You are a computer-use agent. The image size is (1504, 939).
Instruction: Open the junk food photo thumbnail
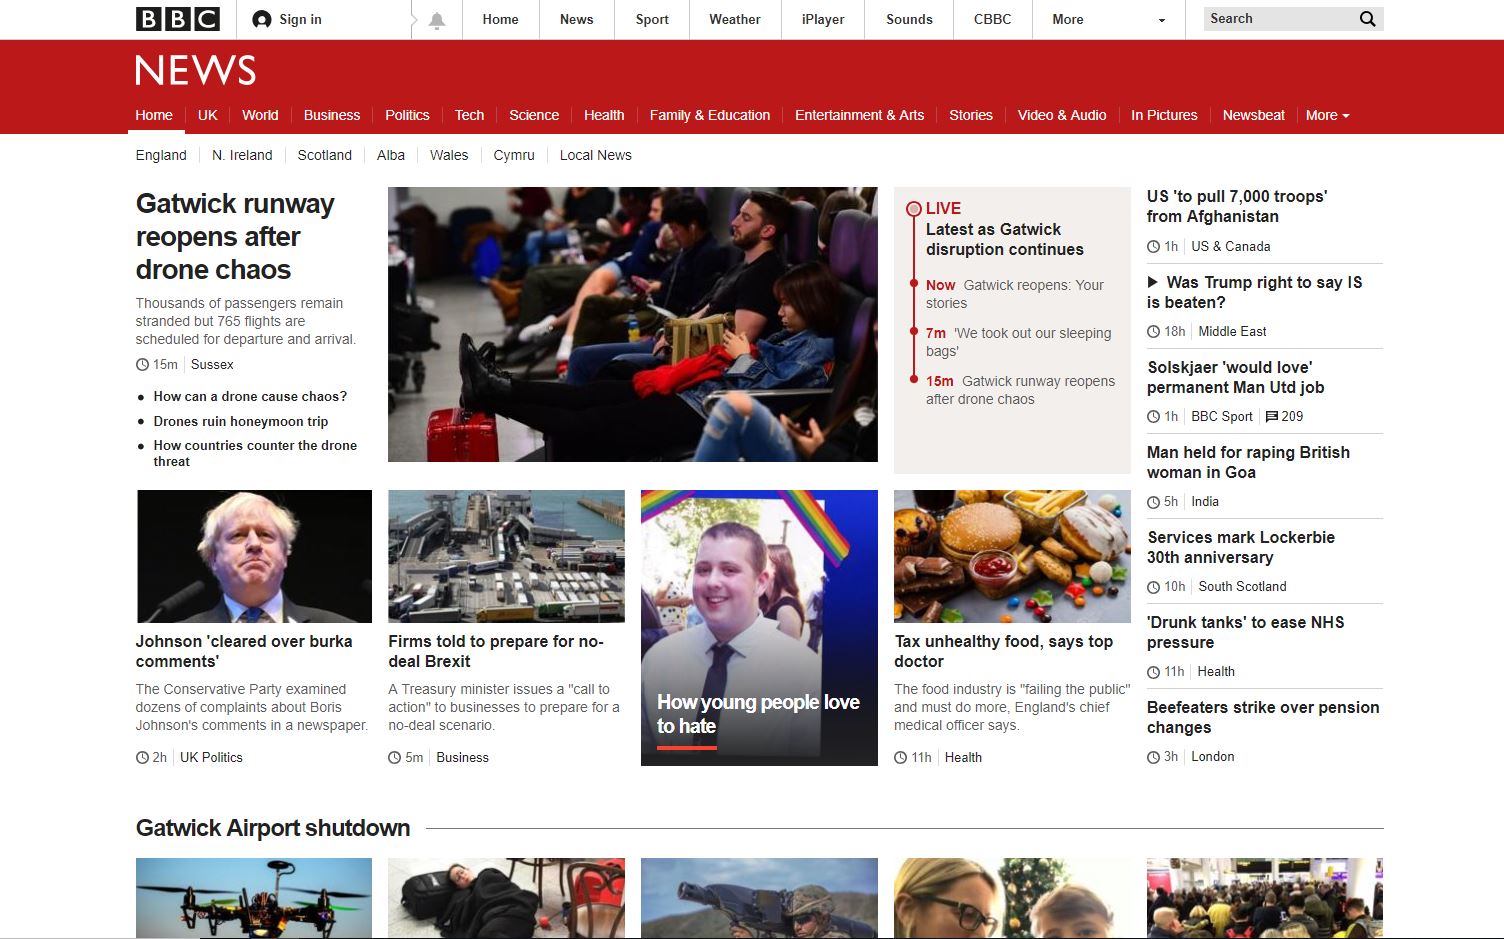pos(1012,556)
